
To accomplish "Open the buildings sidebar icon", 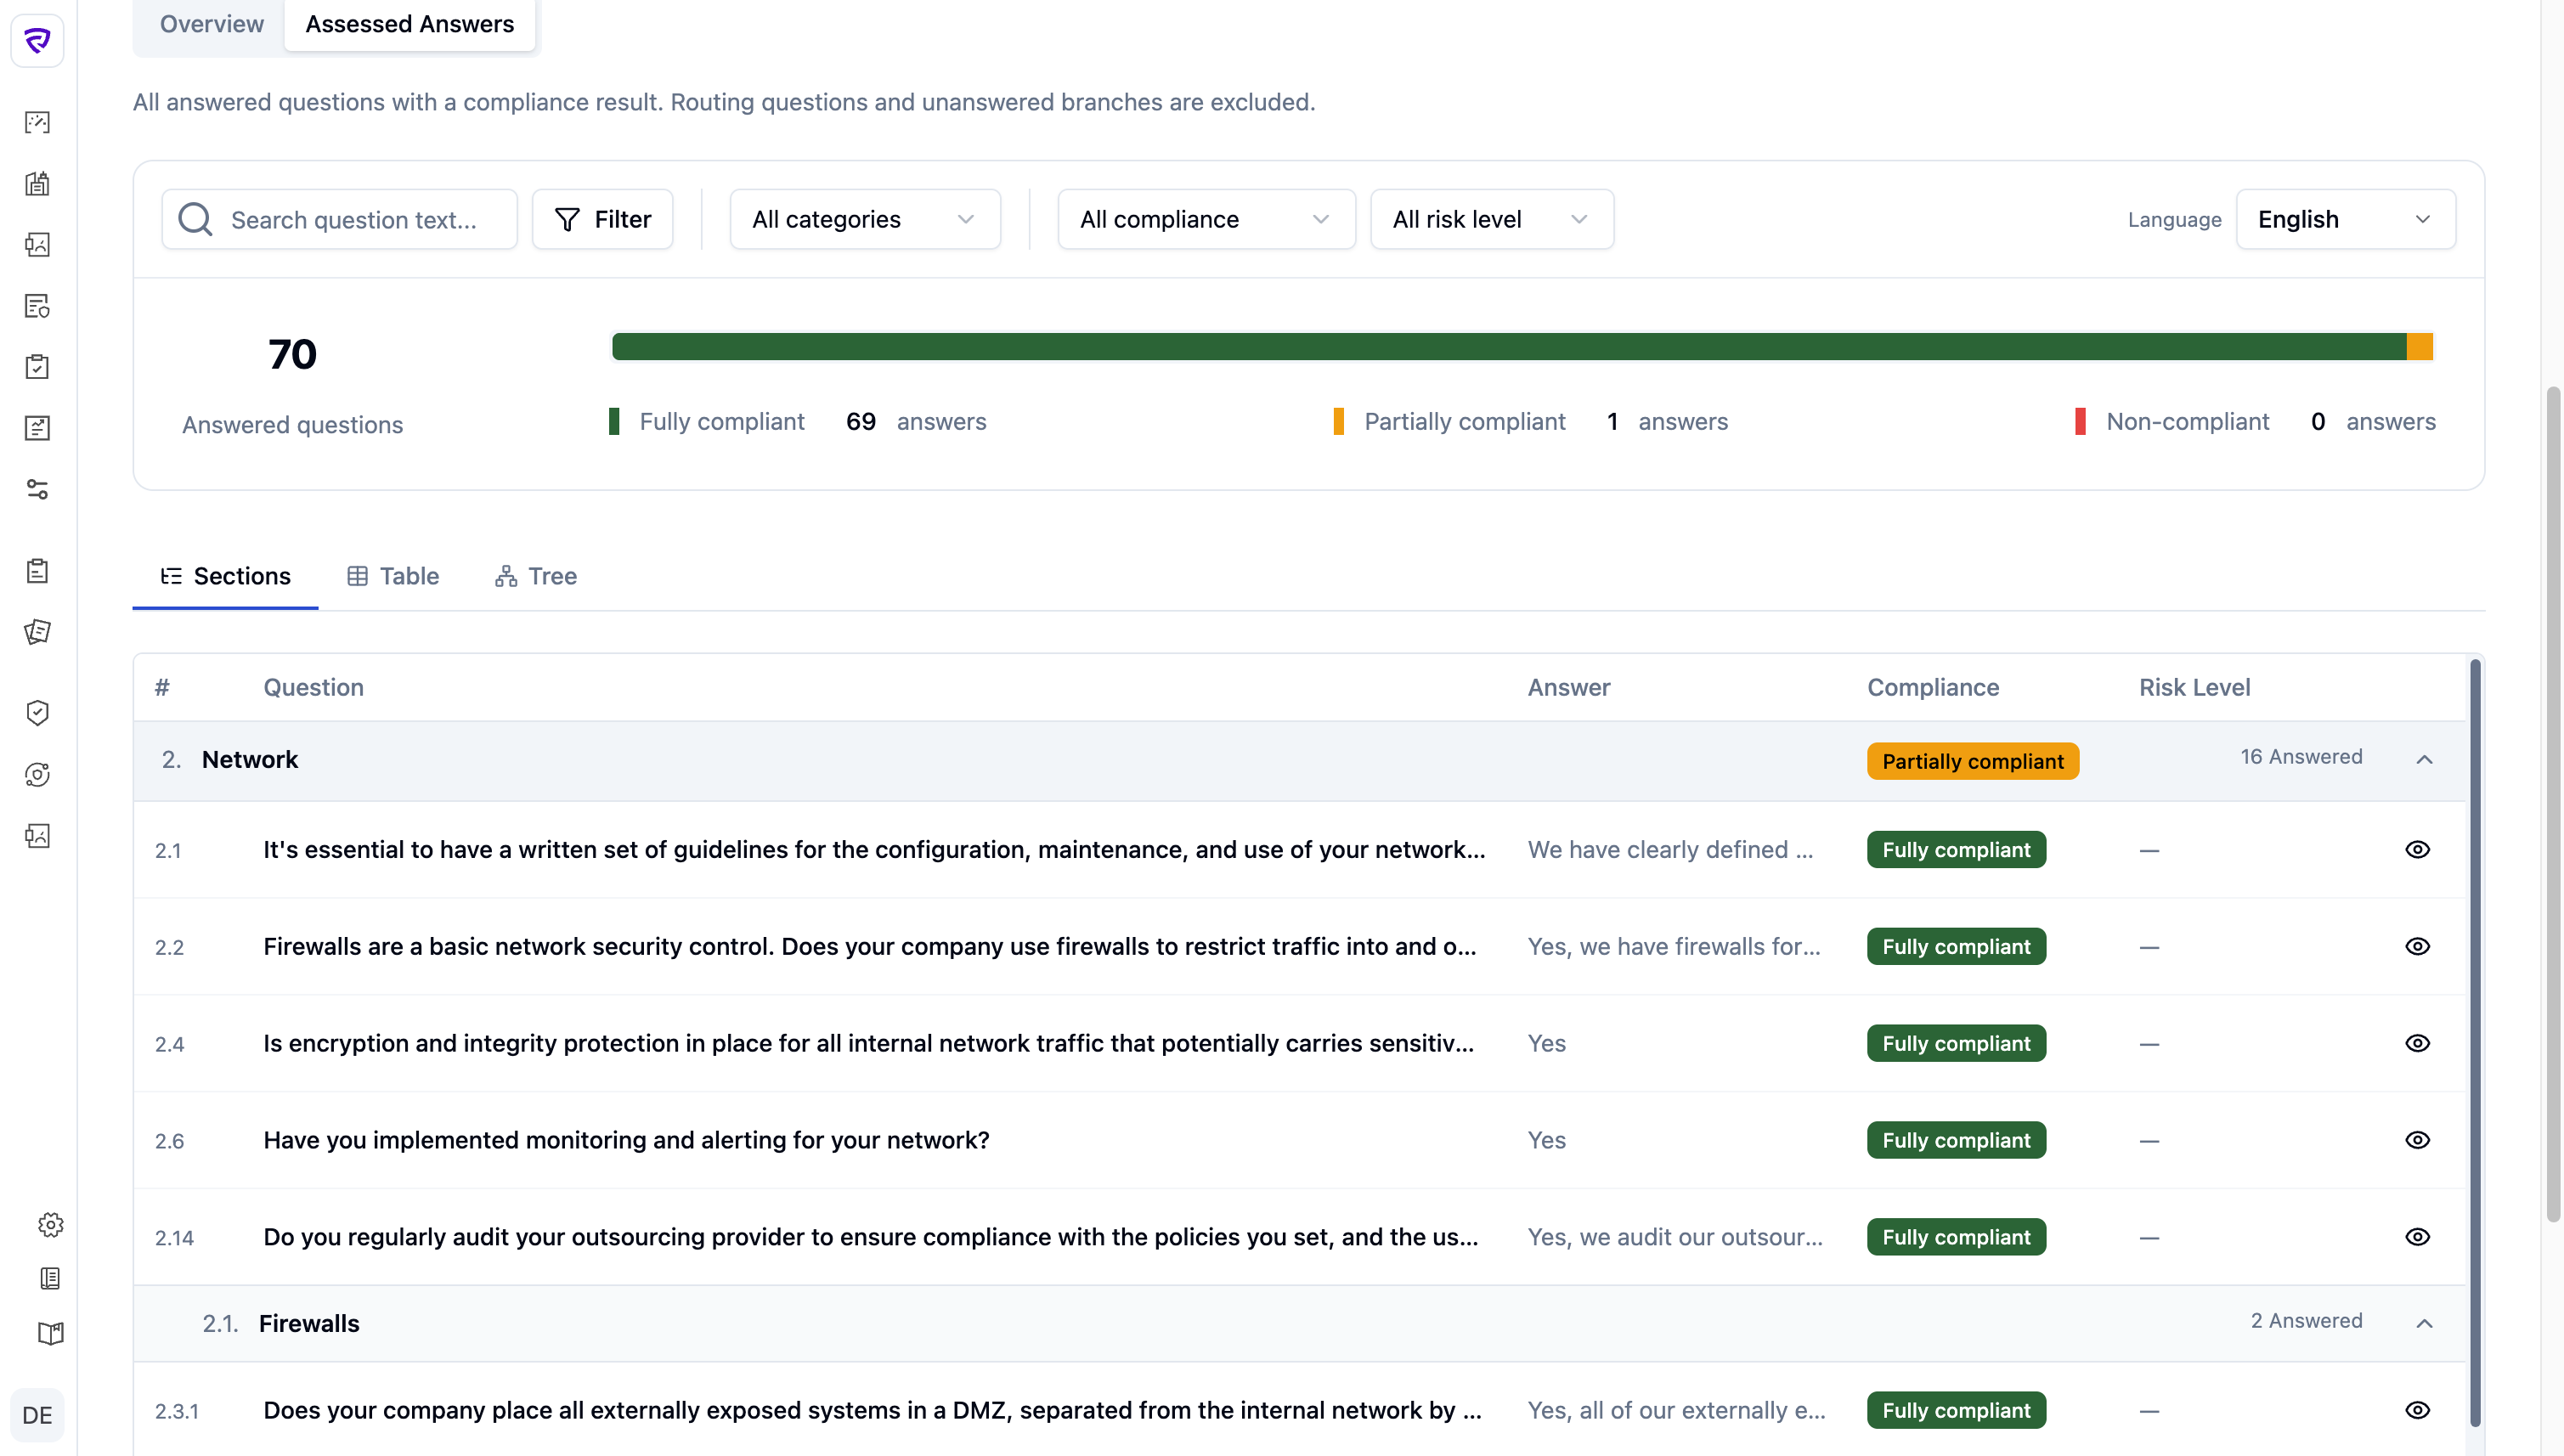I will [x=37, y=183].
